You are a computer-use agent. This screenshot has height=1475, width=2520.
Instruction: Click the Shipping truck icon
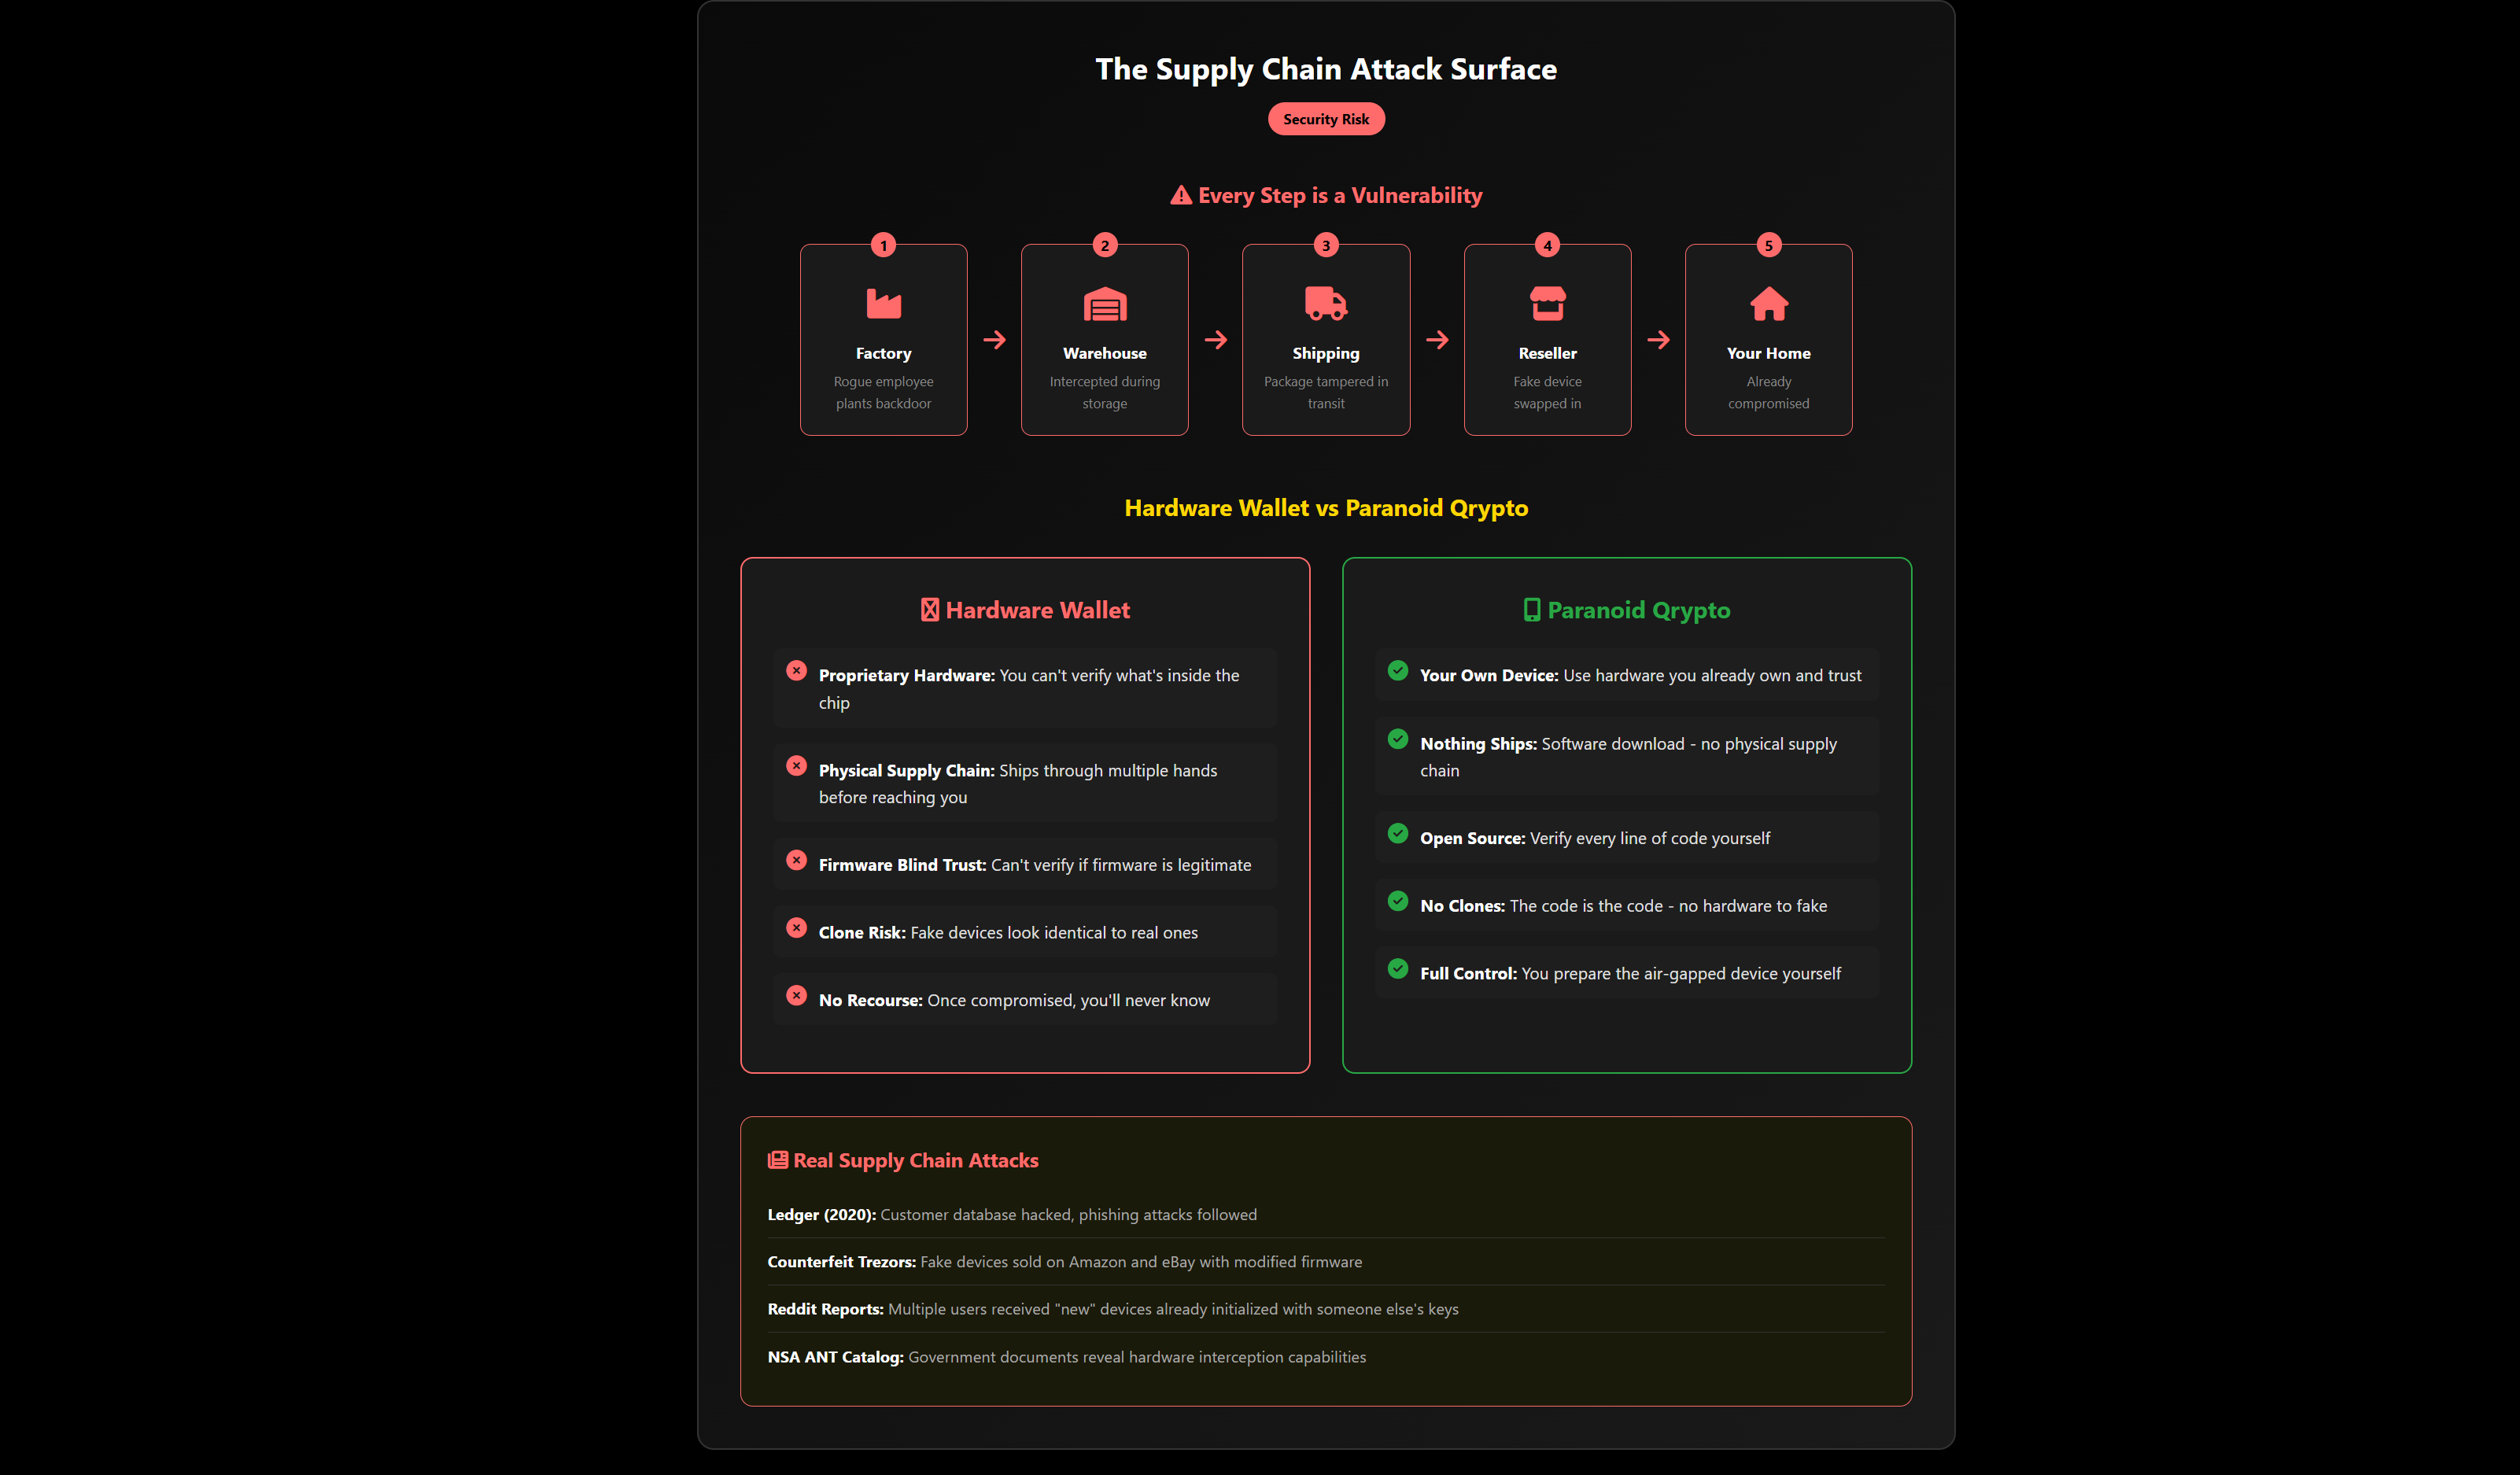pyautogui.click(x=1325, y=303)
